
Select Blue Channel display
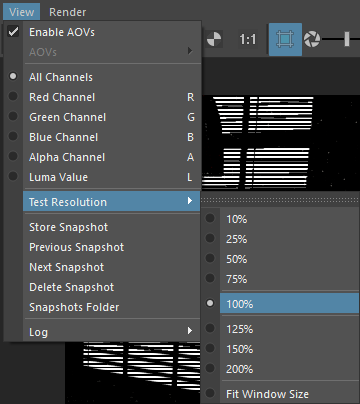pyautogui.click(x=102, y=137)
